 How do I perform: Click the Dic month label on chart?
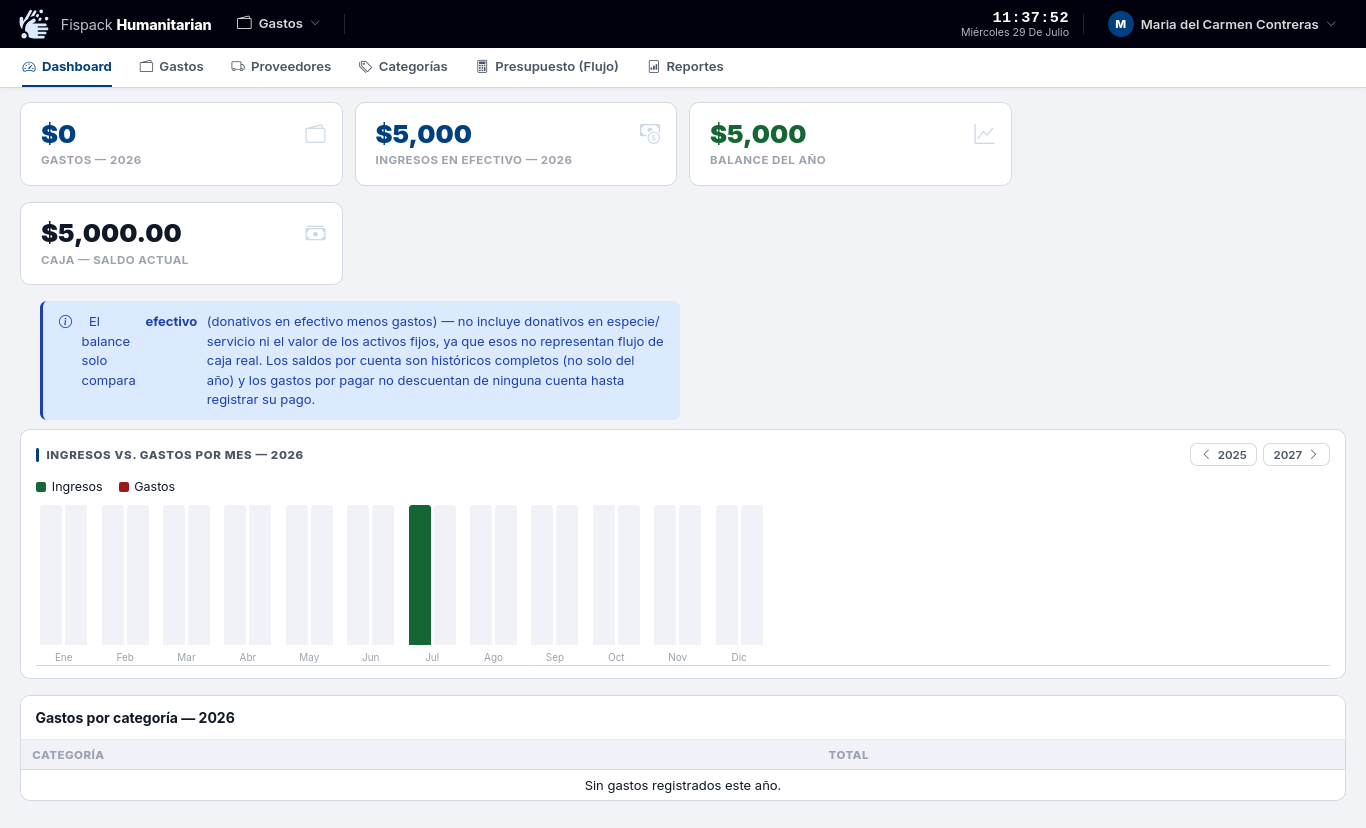[x=739, y=658]
